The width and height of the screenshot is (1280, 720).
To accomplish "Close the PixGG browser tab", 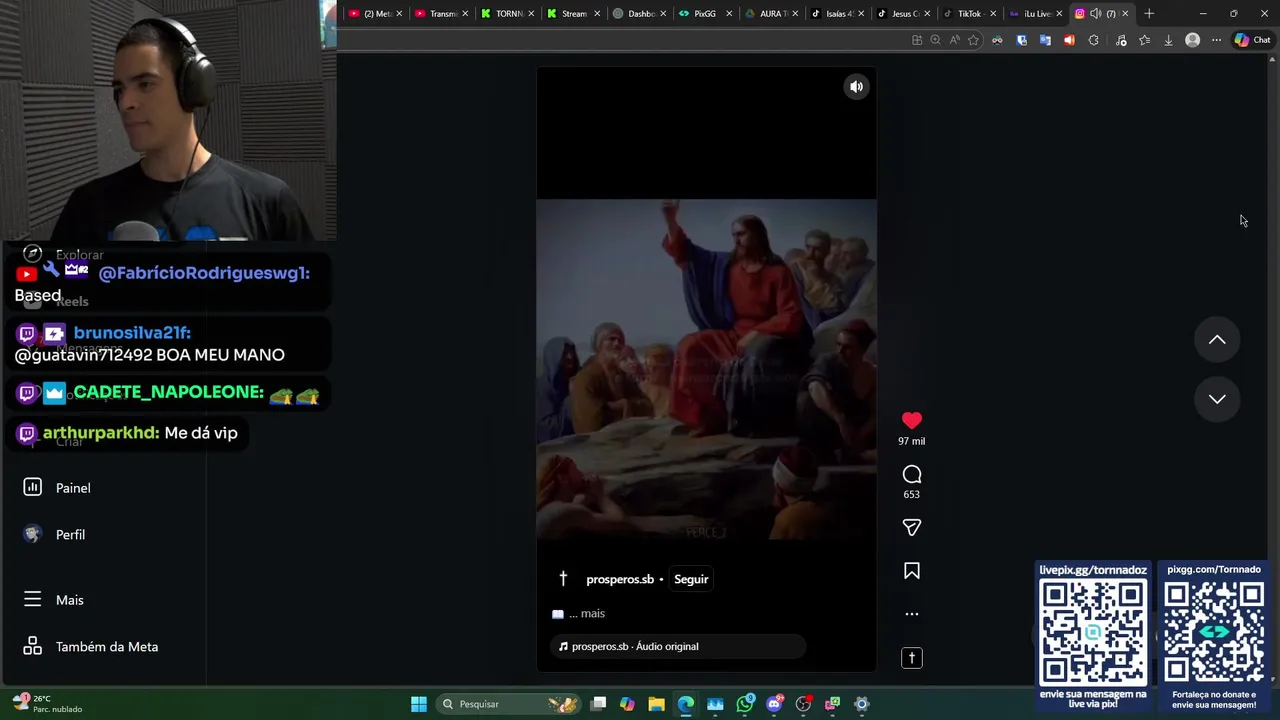I will point(729,13).
